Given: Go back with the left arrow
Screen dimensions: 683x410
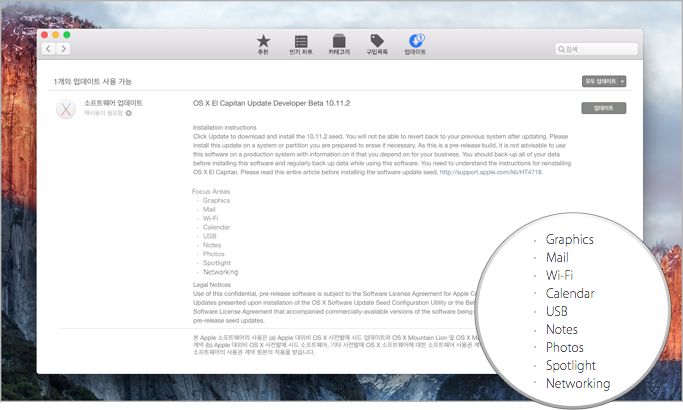Looking at the screenshot, I should tap(48, 49).
